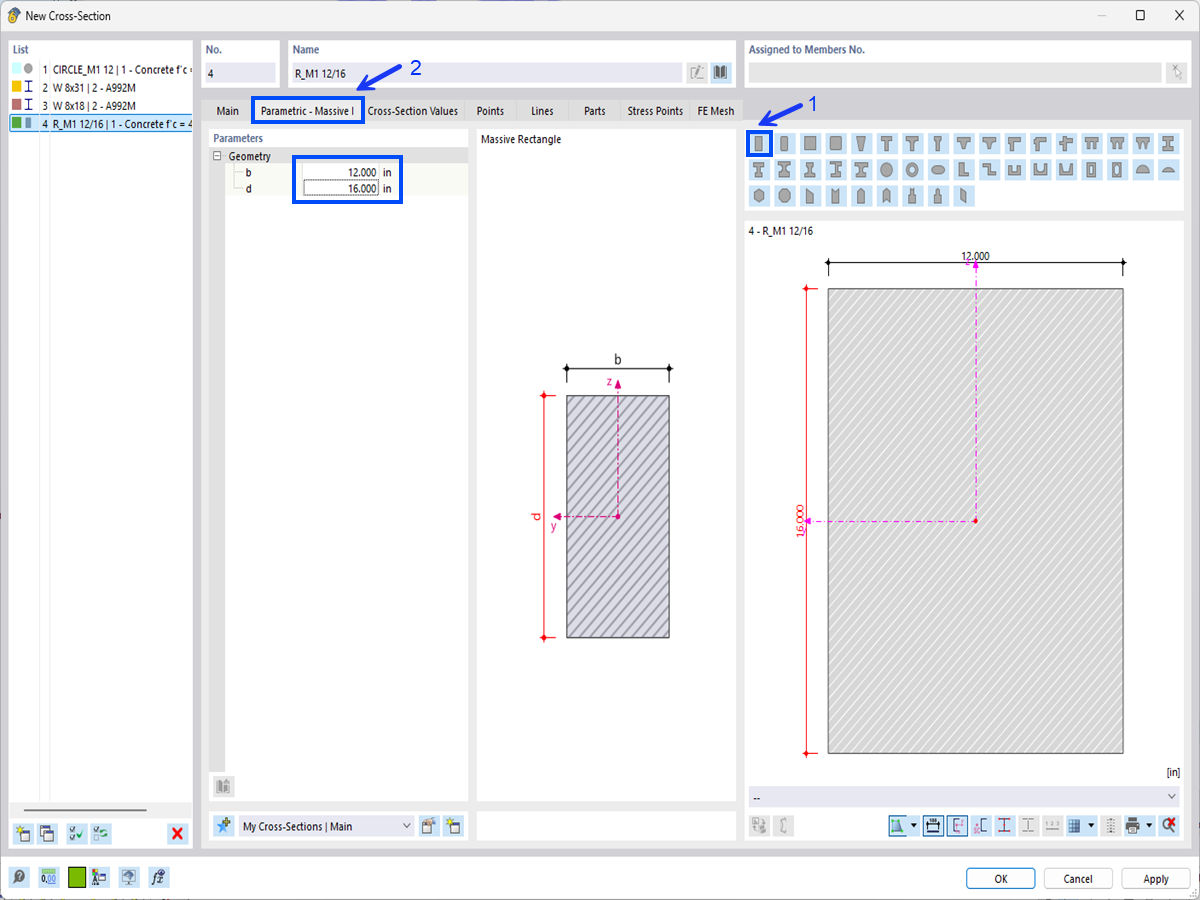Viewport: 1200px width, 900px height.
Task: Select the massive rectangle shape icon
Action: pos(759,143)
